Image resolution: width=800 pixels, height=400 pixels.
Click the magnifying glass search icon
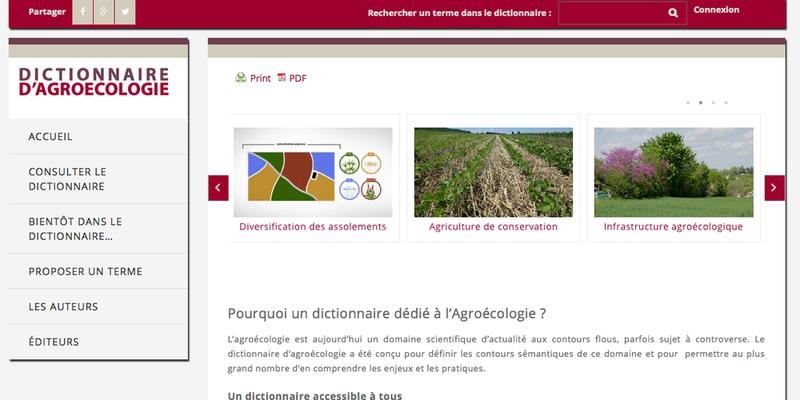[673, 13]
